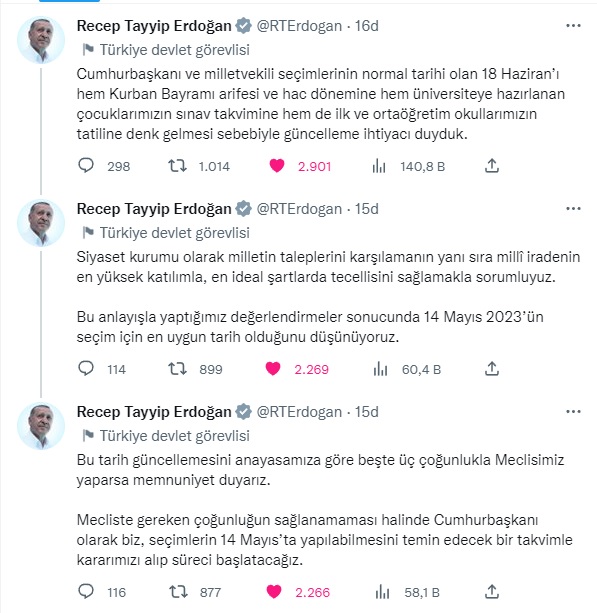Retweet the tweet with 877 retweets
597x613 pixels.
(x=177, y=591)
